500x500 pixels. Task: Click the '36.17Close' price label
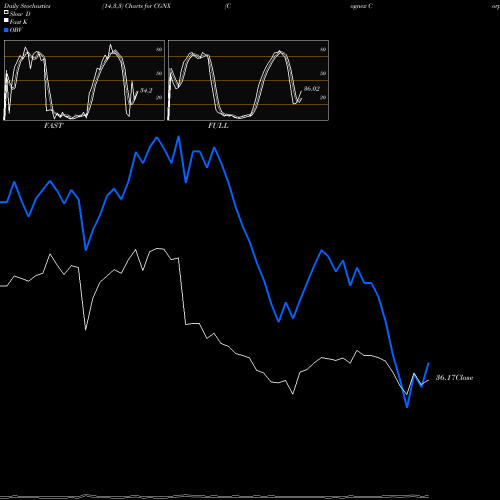pos(455,378)
